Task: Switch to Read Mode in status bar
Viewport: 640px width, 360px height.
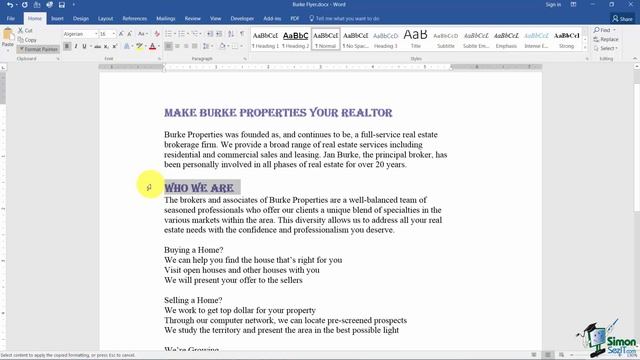Action: coord(534,355)
